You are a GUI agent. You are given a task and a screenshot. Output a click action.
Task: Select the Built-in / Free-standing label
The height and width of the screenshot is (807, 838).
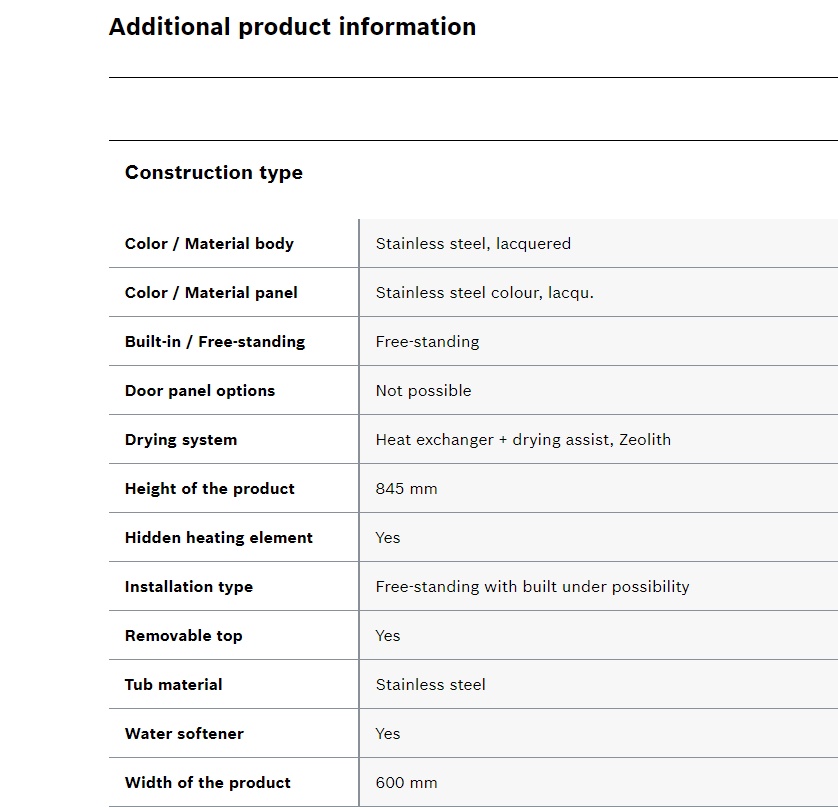click(215, 342)
